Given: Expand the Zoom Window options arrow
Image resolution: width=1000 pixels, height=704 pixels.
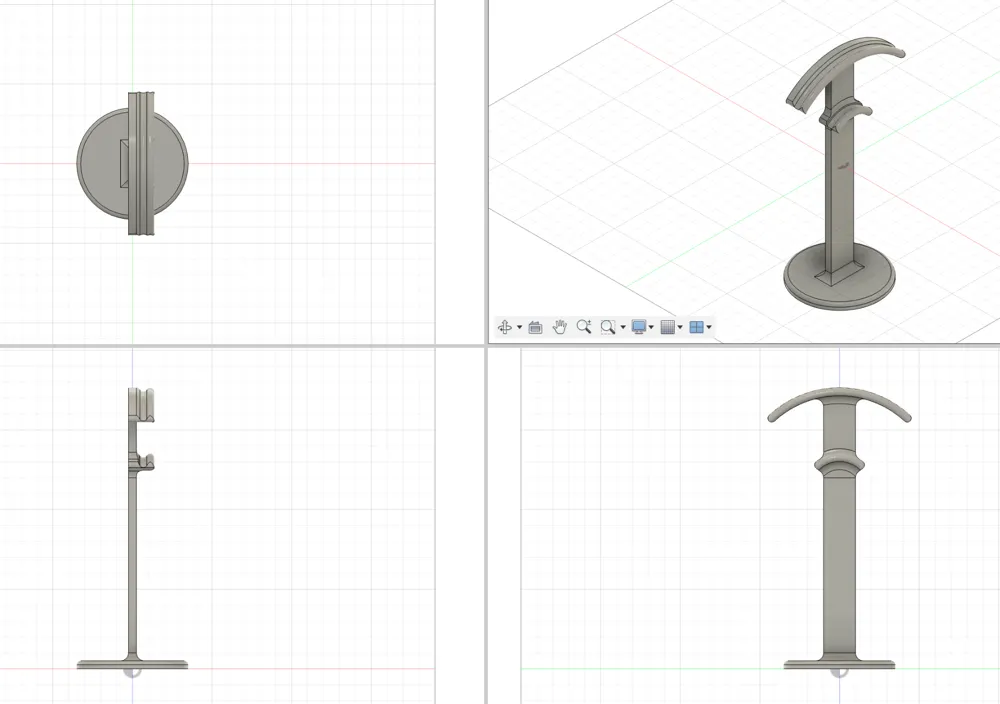Looking at the screenshot, I should [x=623, y=328].
